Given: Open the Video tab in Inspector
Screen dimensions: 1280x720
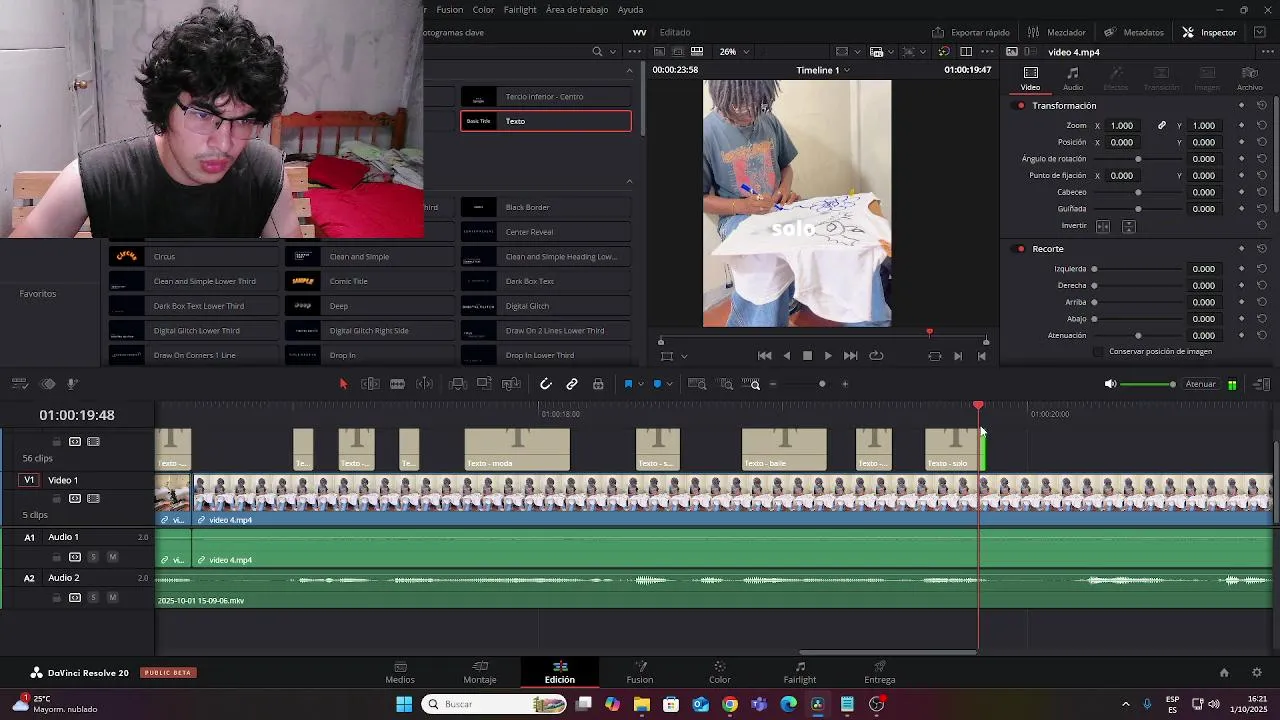Looking at the screenshot, I should tap(1030, 79).
